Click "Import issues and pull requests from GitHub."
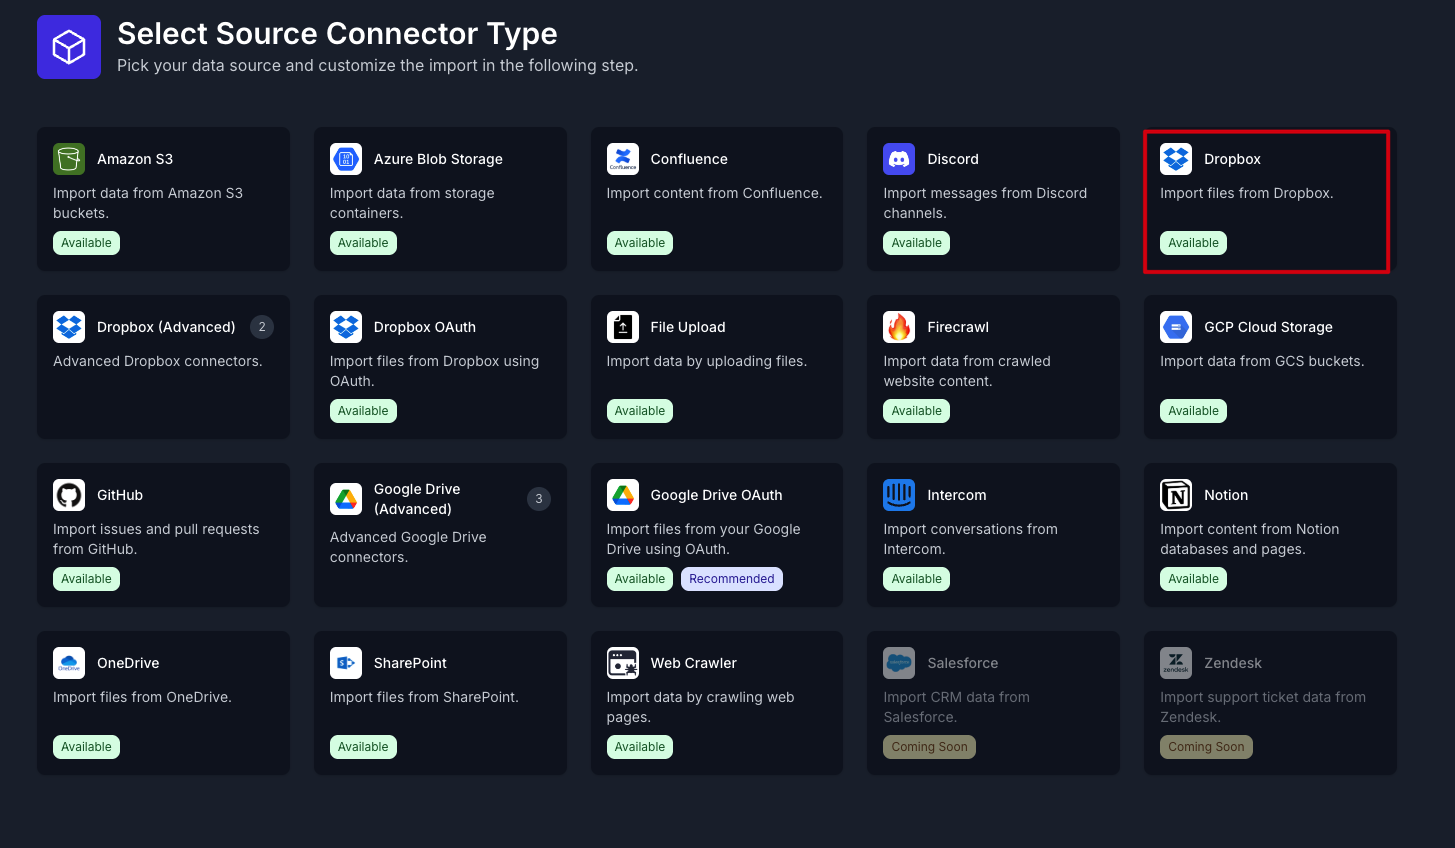The image size is (1455, 848). 156,539
